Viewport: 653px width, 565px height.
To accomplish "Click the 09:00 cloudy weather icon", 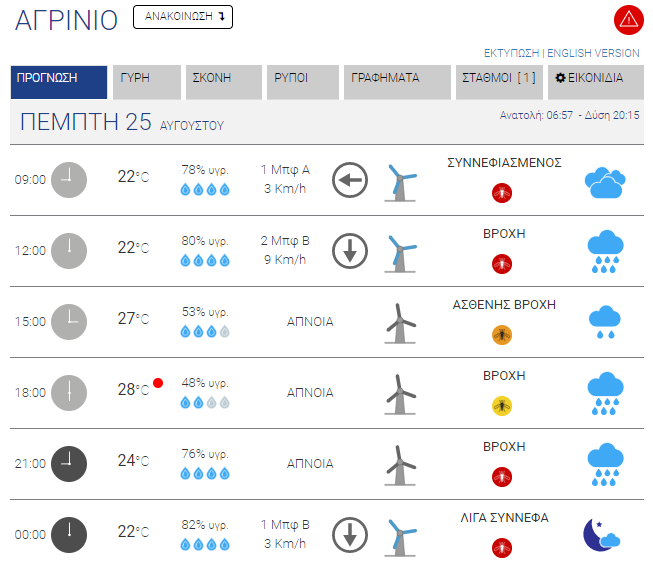I will (605, 182).
